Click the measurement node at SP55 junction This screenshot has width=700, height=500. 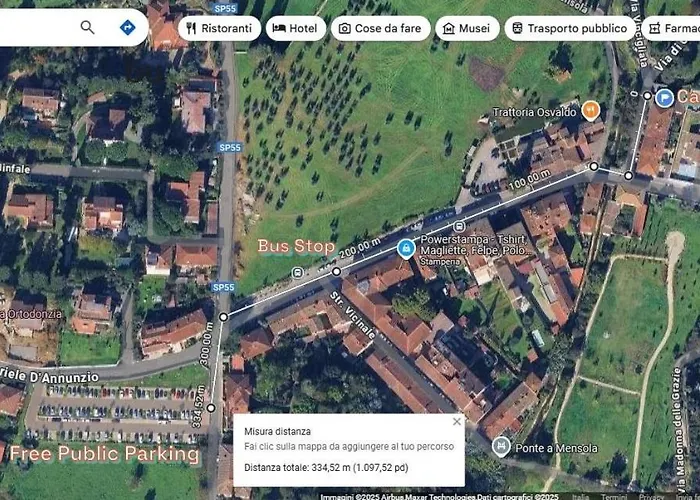223,317
